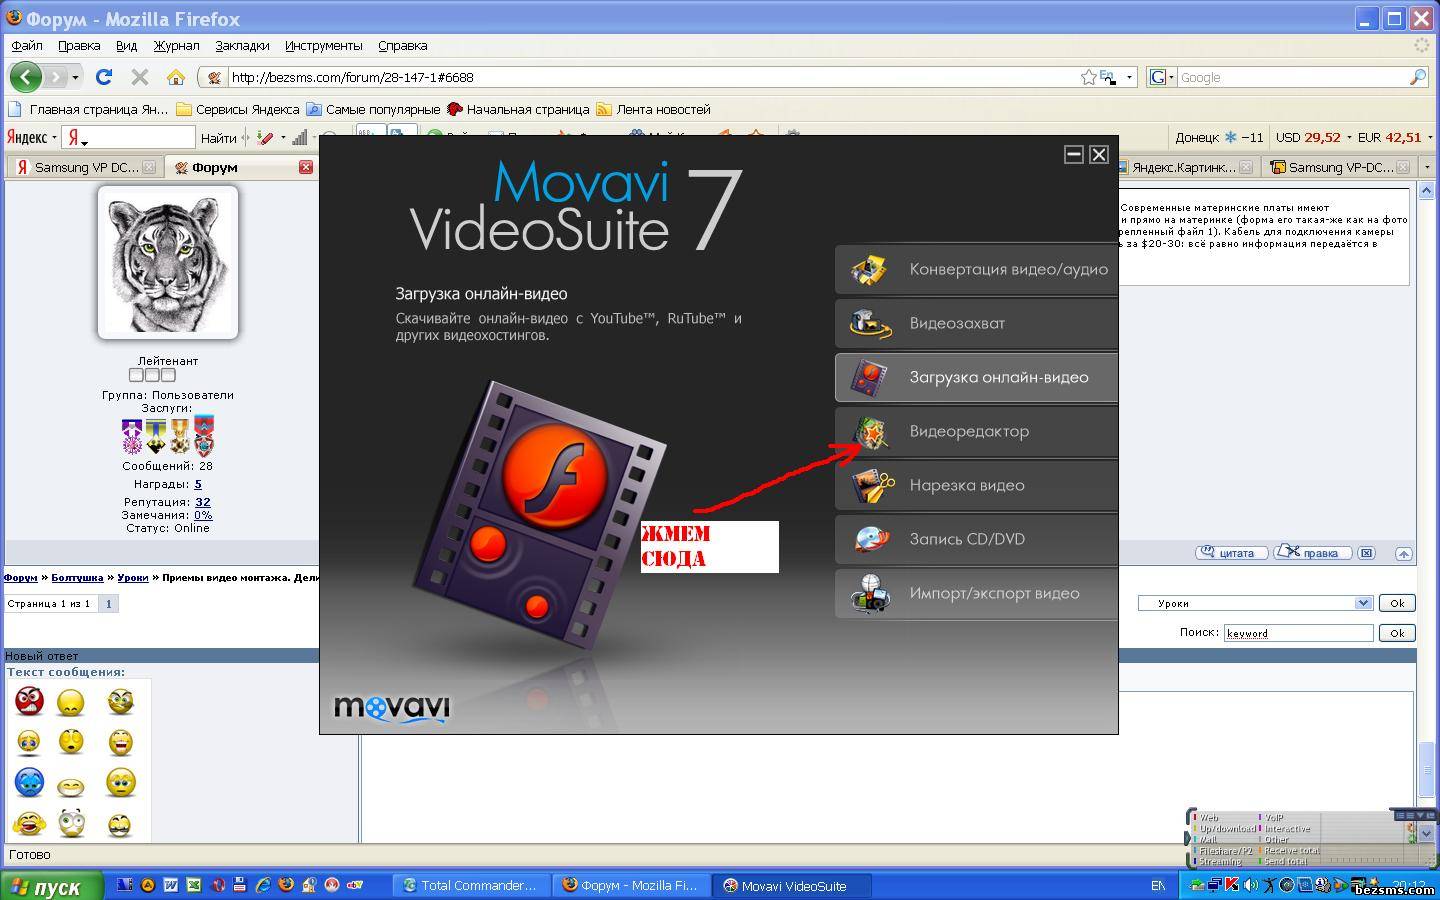Viewport: 1440px width, 900px height.
Task: Open the Вид menu
Action: 126,45
